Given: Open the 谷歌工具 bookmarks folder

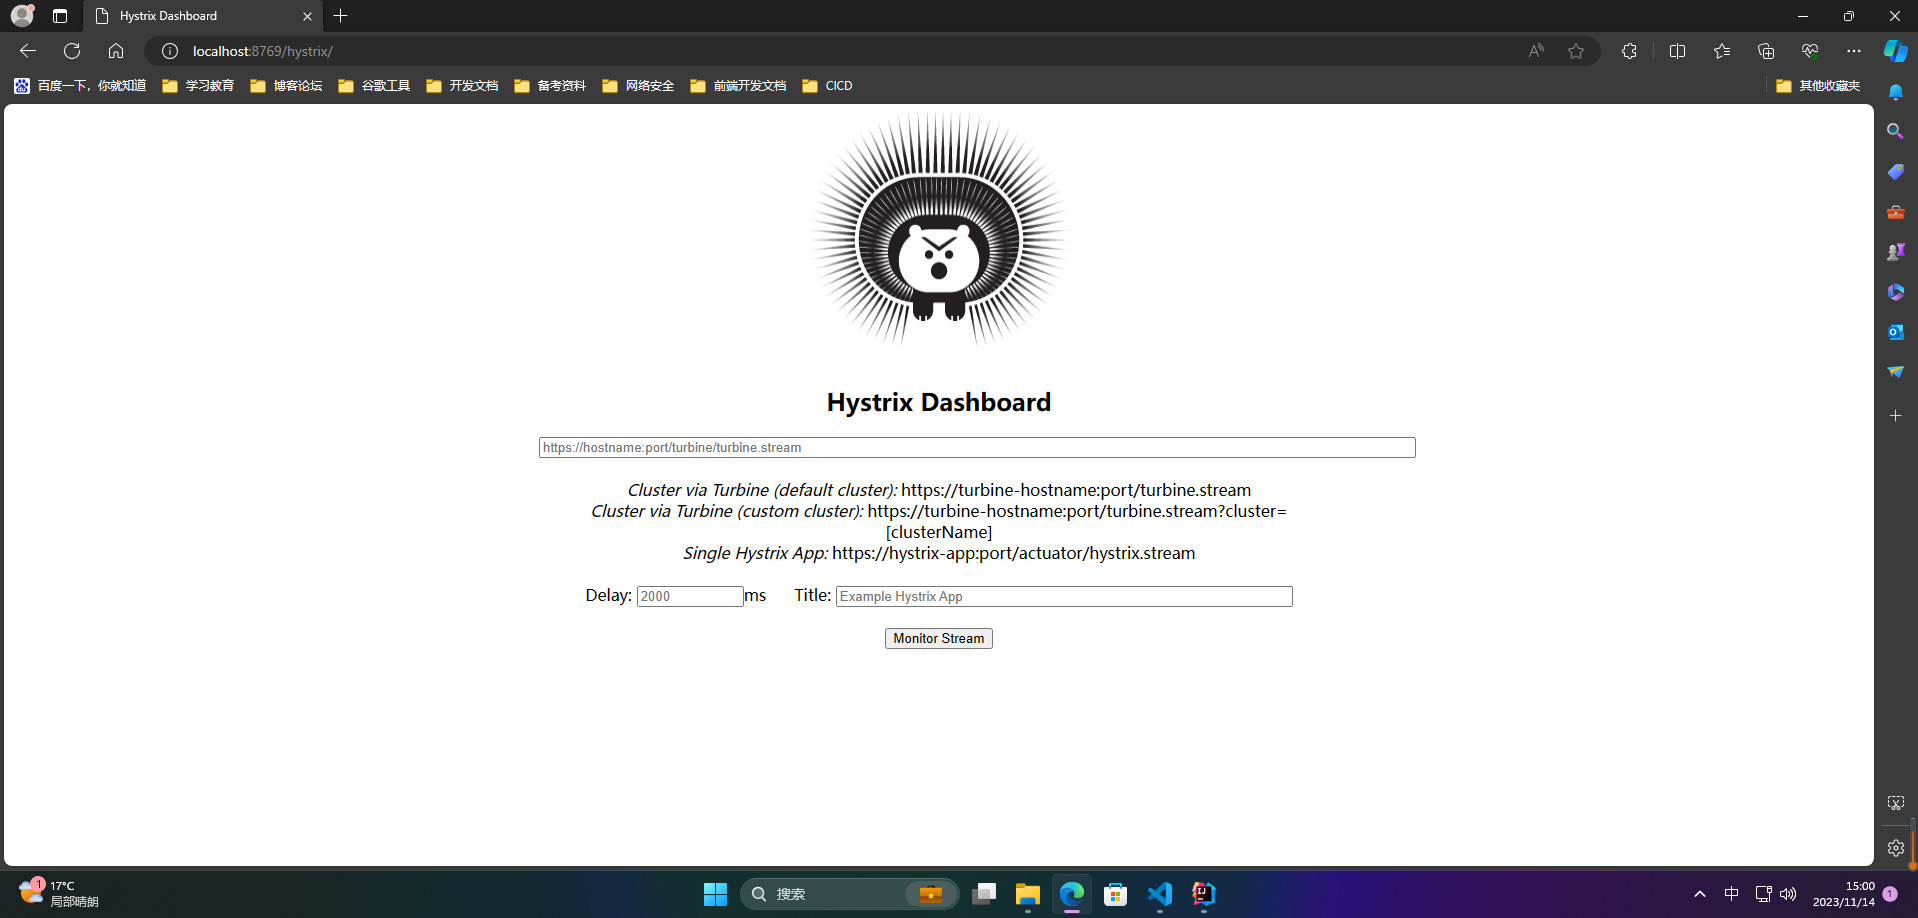Looking at the screenshot, I should point(374,86).
